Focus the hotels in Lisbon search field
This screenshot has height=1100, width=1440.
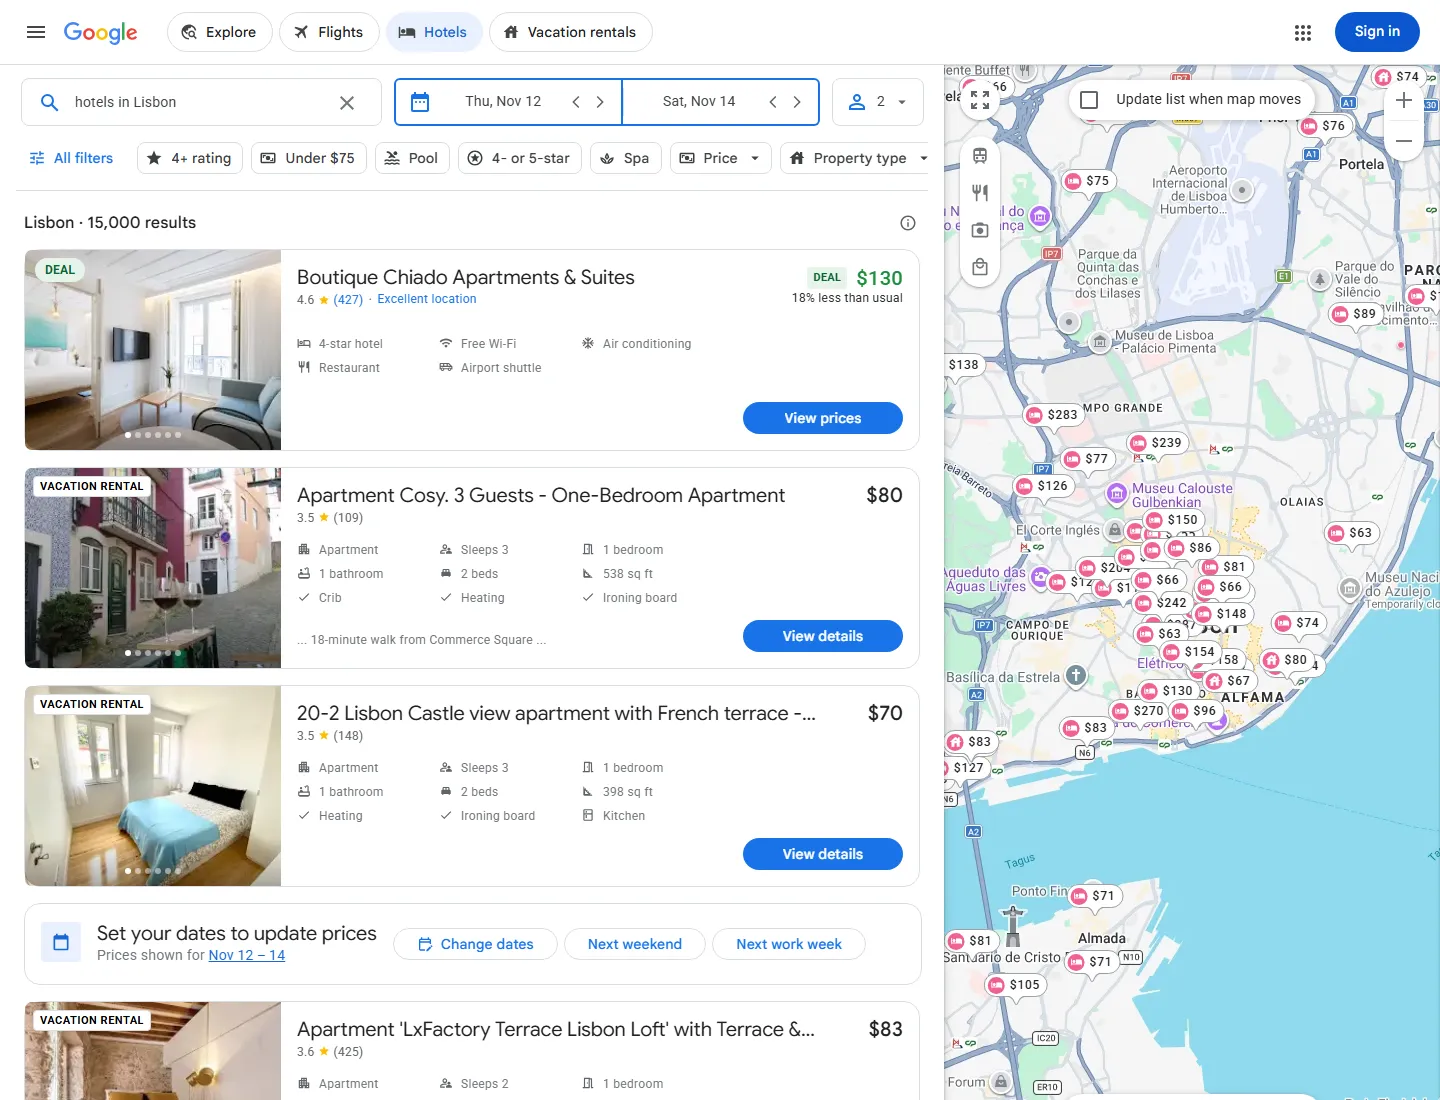pyautogui.click(x=200, y=102)
